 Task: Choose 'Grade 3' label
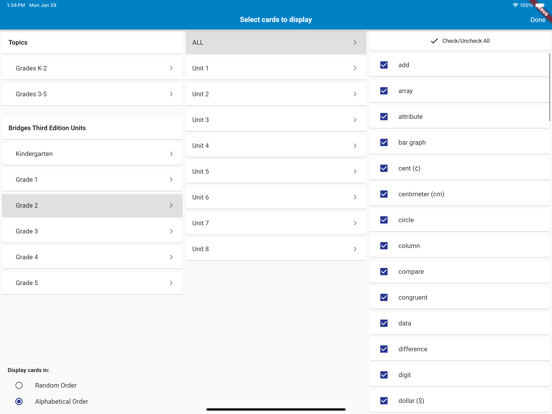click(x=27, y=231)
